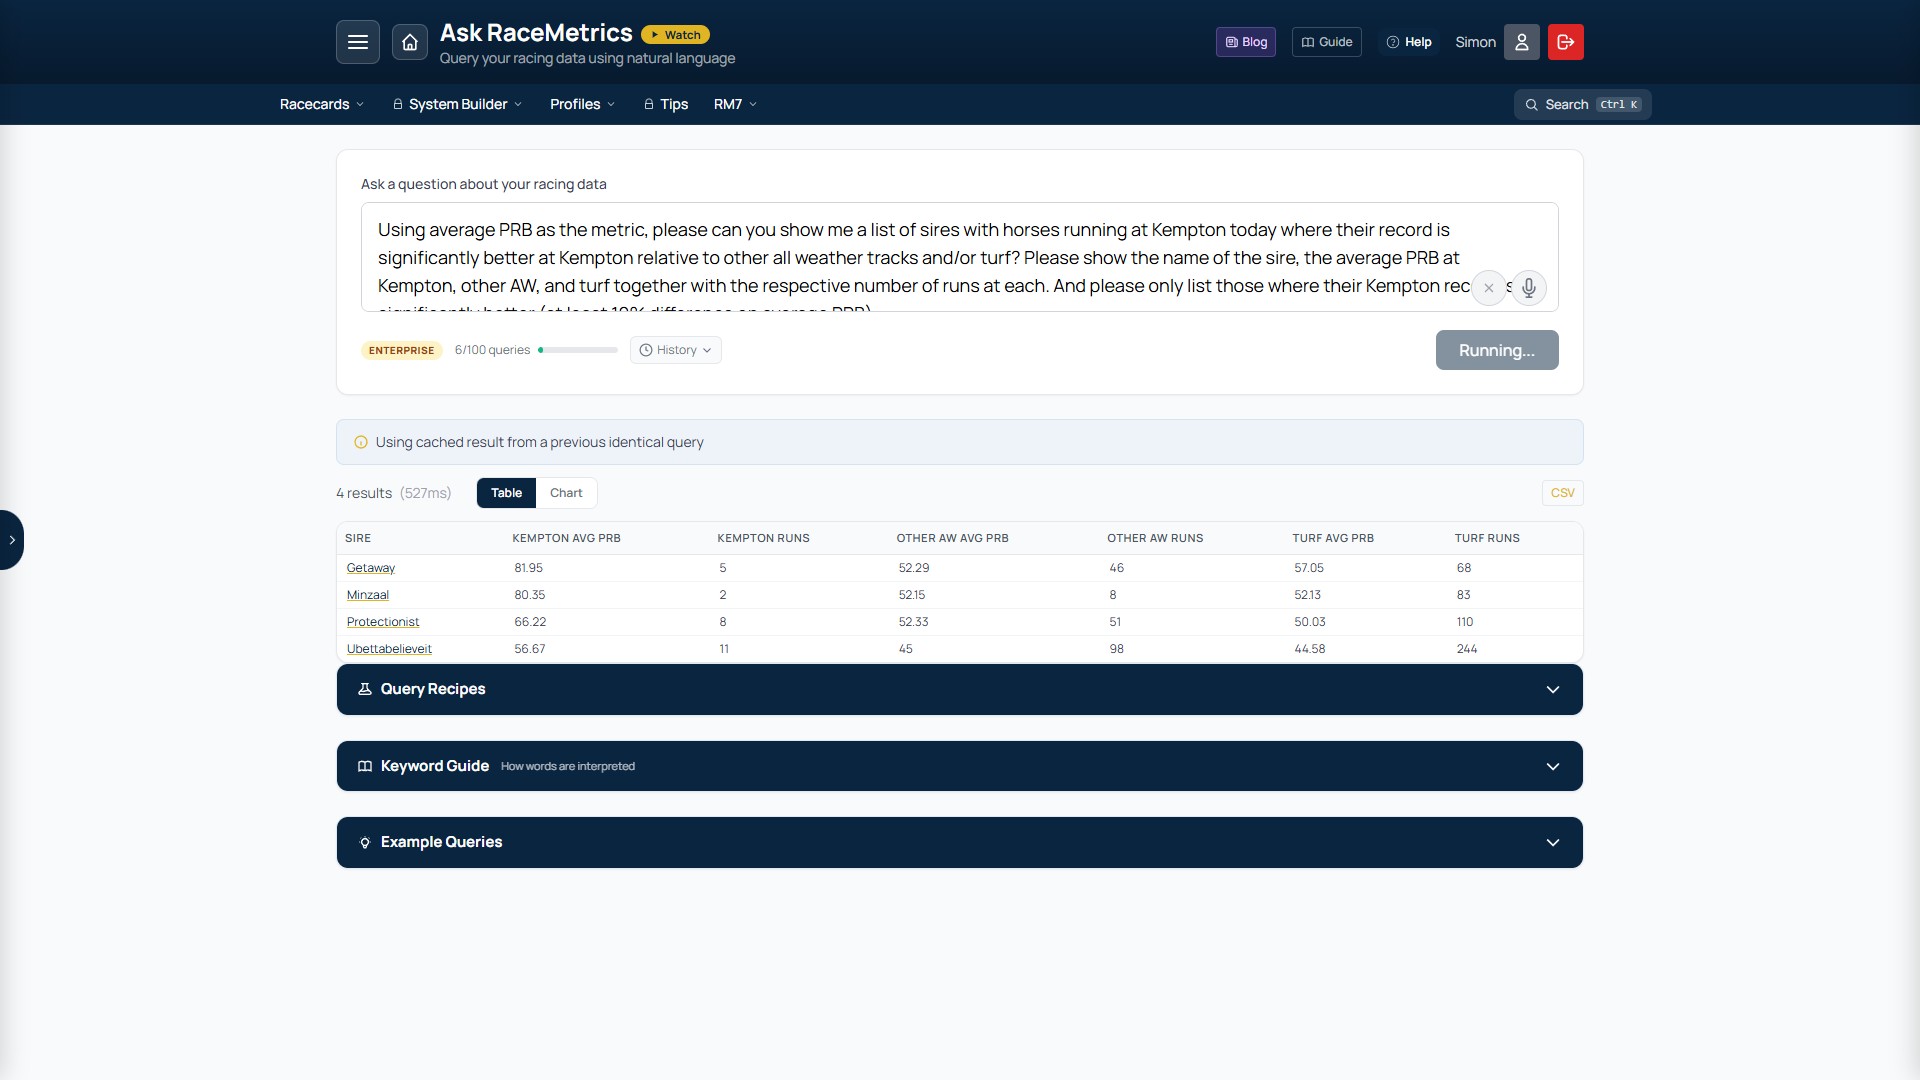Screen dimensions: 1920x1080
Task: Click the Getaway Kempton PRB value 81.95
Action: pos(529,568)
